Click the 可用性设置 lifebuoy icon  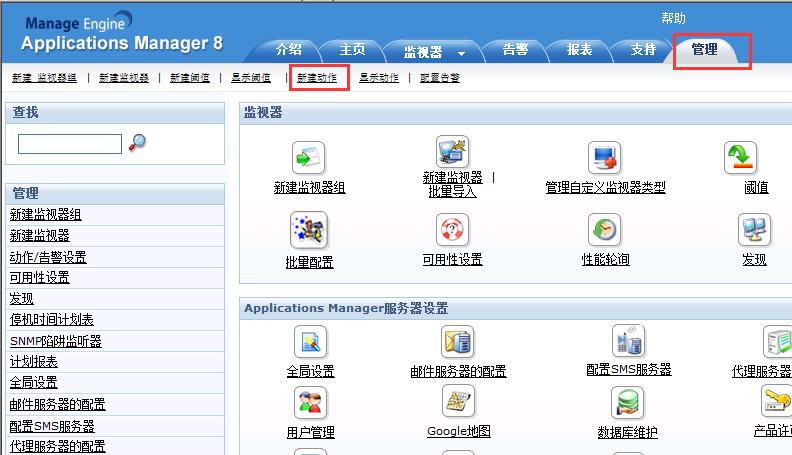coord(452,230)
